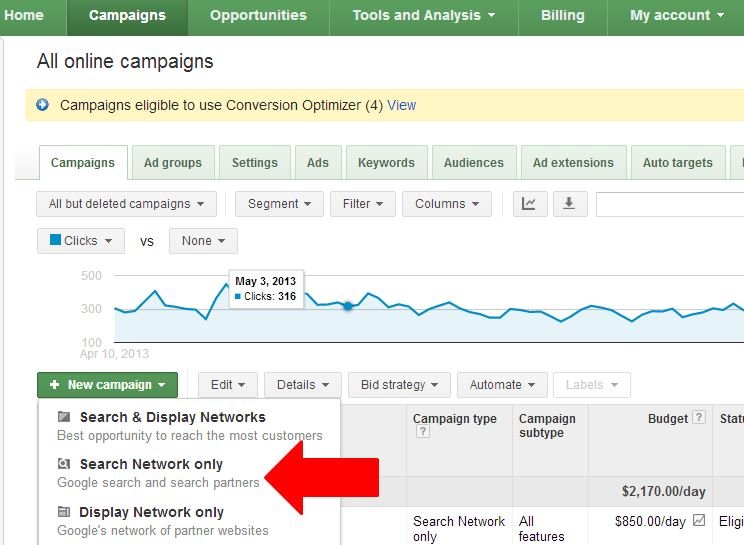Click the Budget column help question icon
The width and height of the screenshot is (744, 545).
click(x=698, y=417)
